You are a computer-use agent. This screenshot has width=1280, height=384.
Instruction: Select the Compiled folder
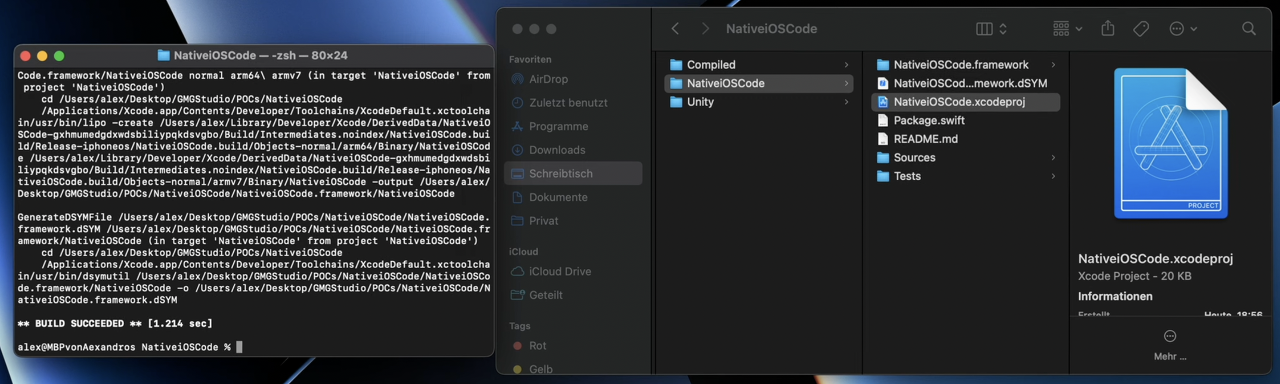[758, 65]
